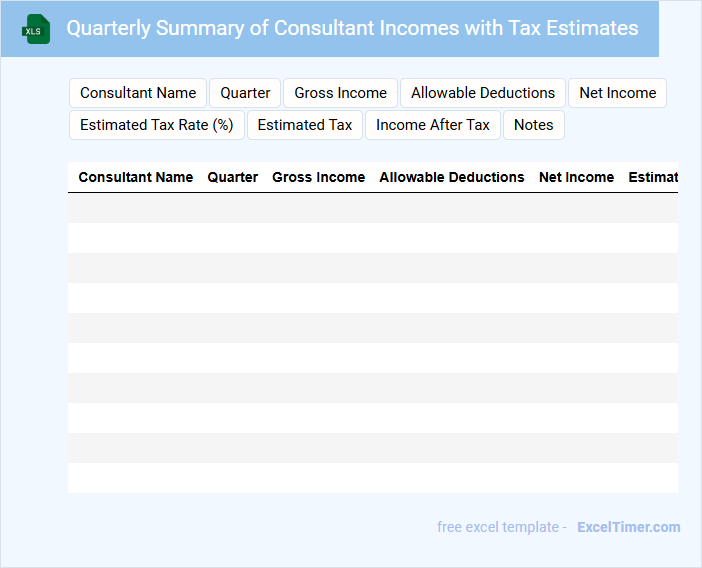This screenshot has width=702, height=568.
Task: Select the Gross Income tag
Action: tap(340, 93)
